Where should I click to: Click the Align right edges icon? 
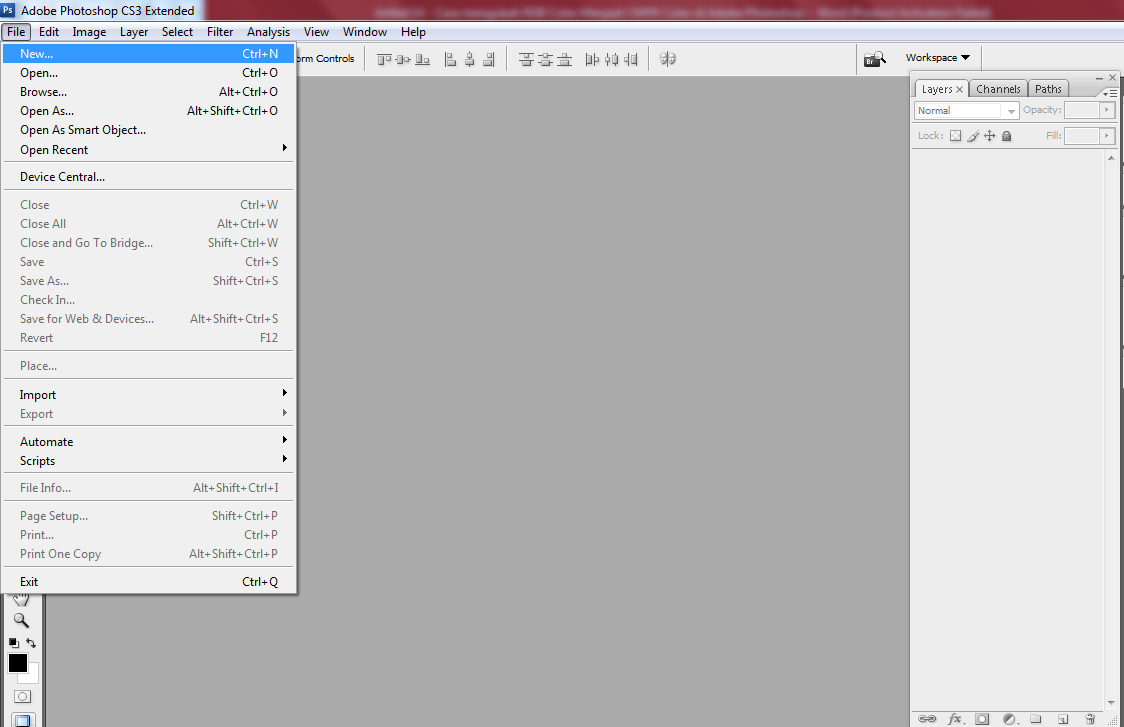click(x=489, y=60)
